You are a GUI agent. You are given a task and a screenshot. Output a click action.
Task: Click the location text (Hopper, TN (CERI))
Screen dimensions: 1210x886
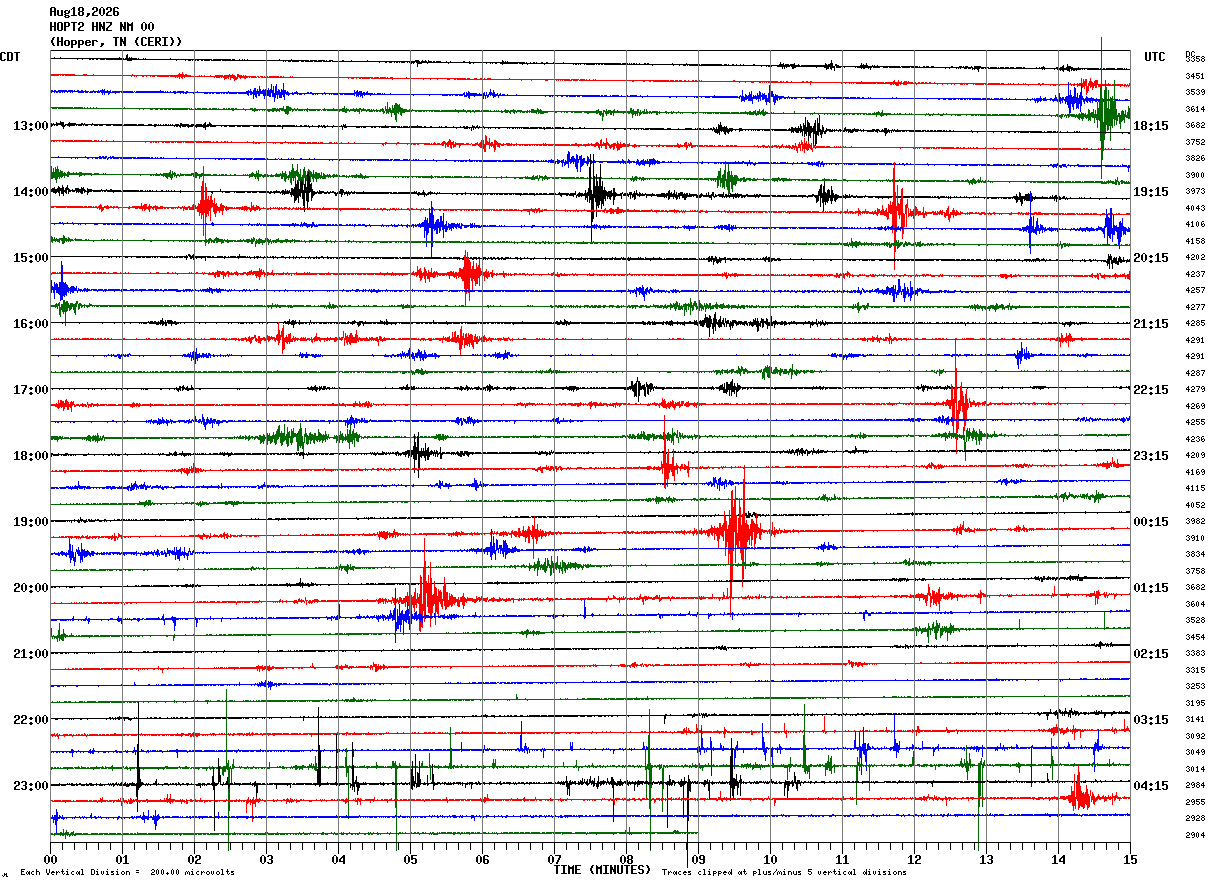point(116,42)
